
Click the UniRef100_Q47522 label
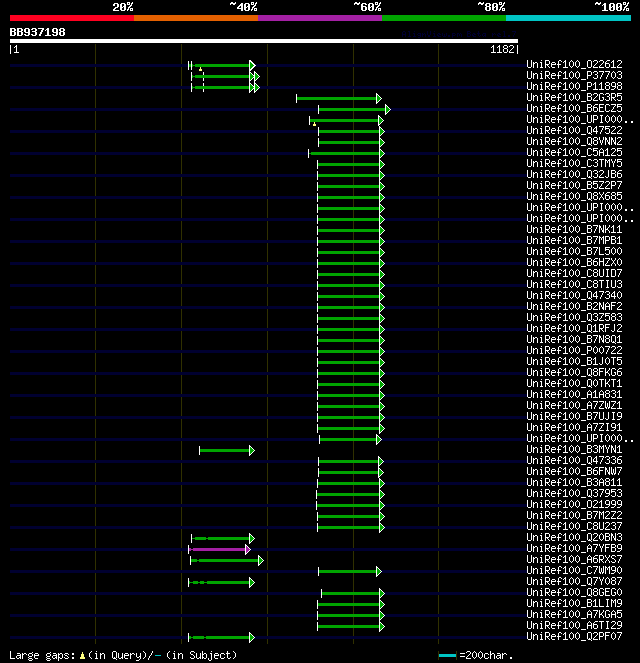point(574,130)
